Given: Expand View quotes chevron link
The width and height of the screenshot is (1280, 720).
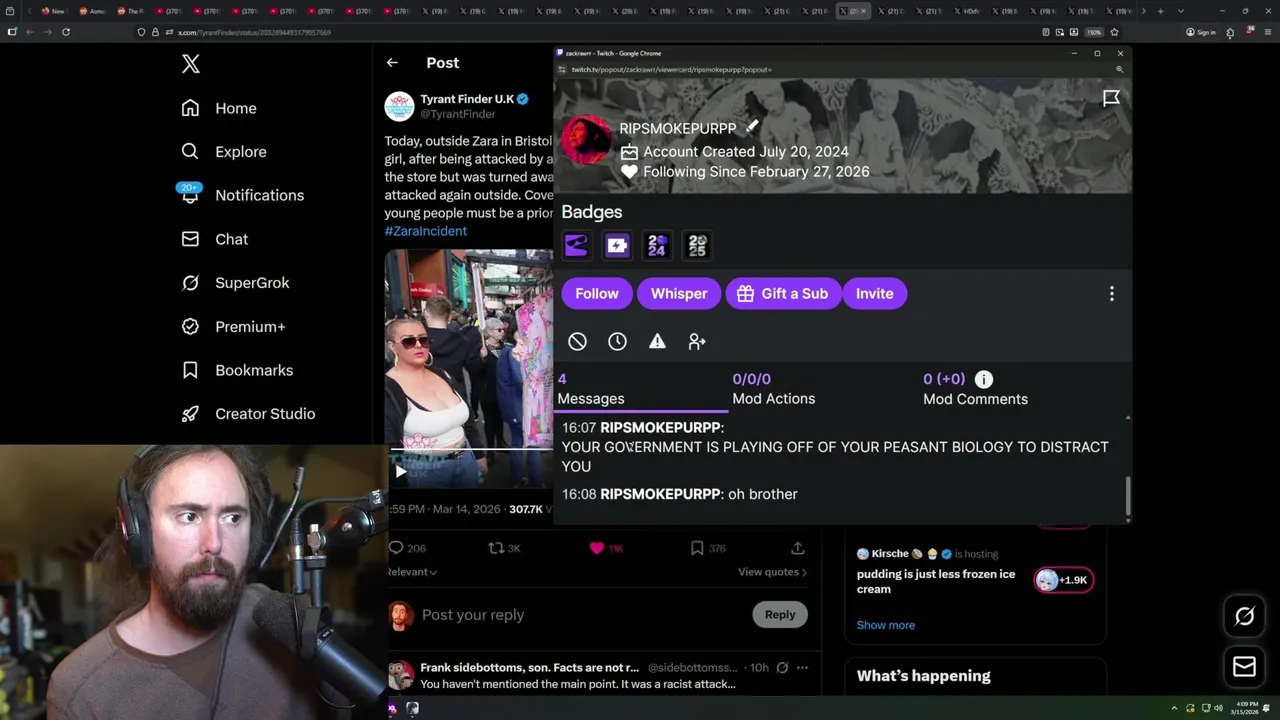Looking at the screenshot, I should pos(772,572).
